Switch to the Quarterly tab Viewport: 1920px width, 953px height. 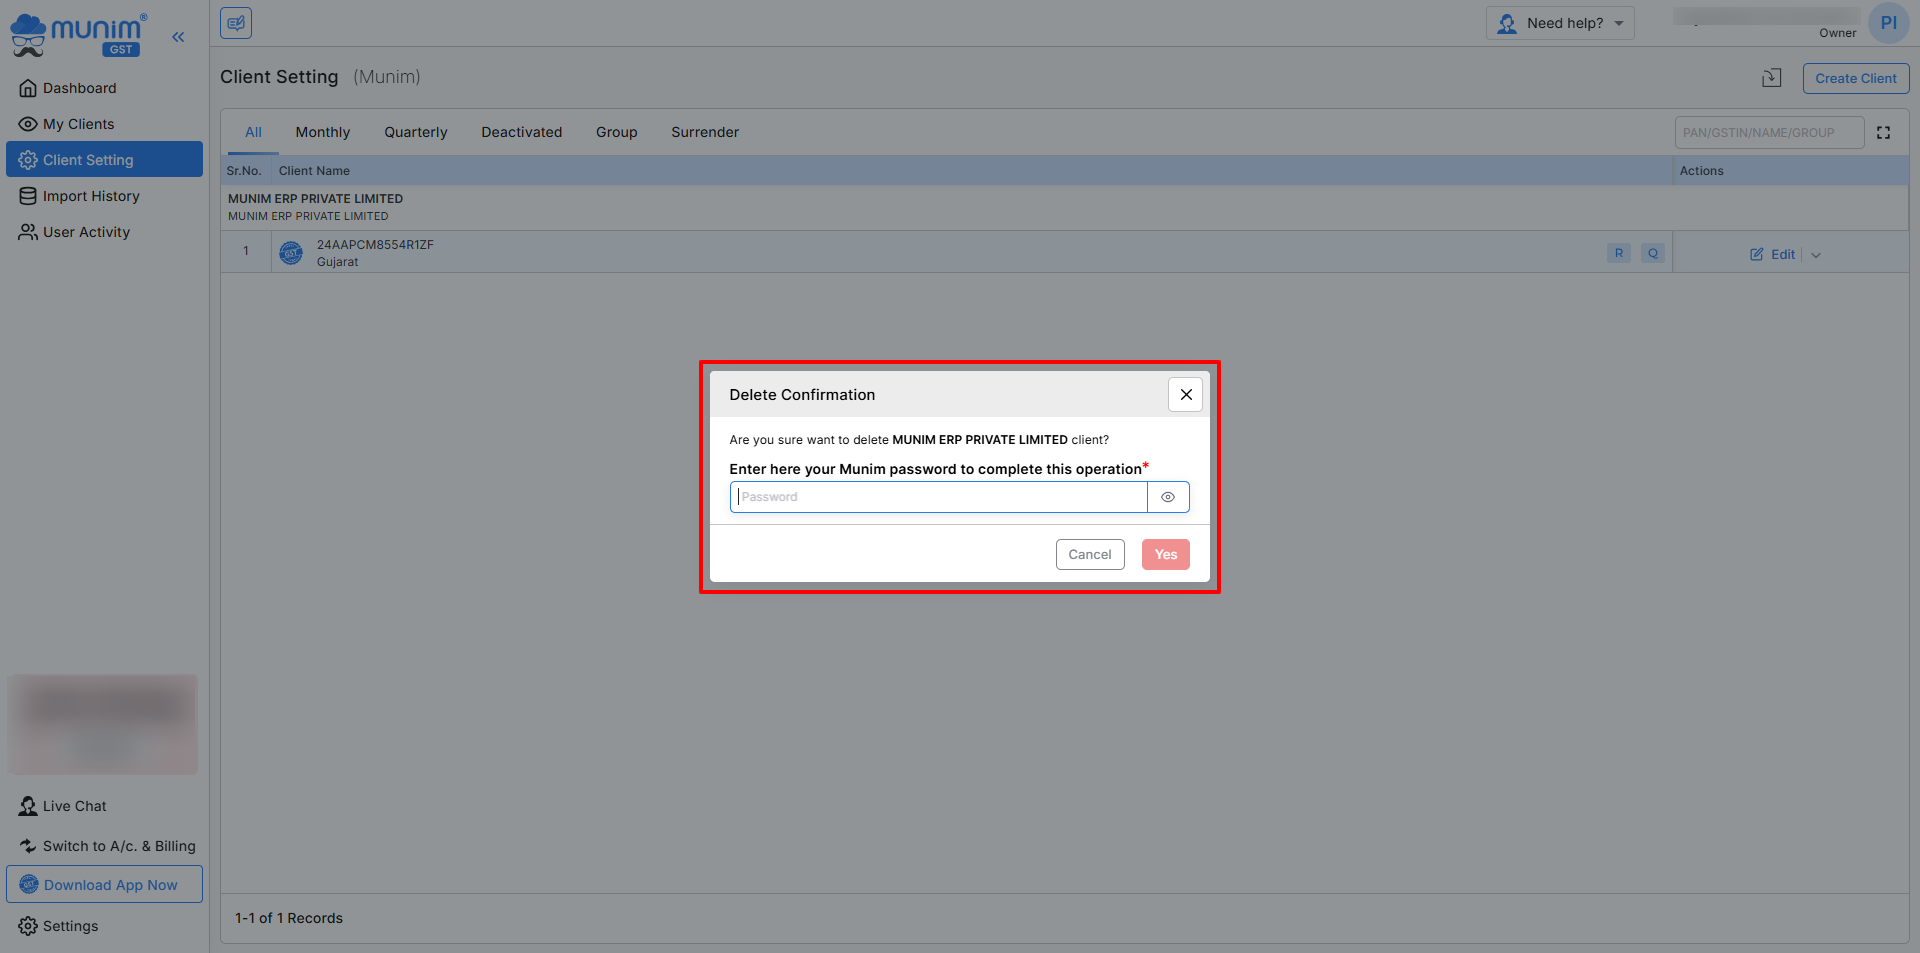point(415,132)
